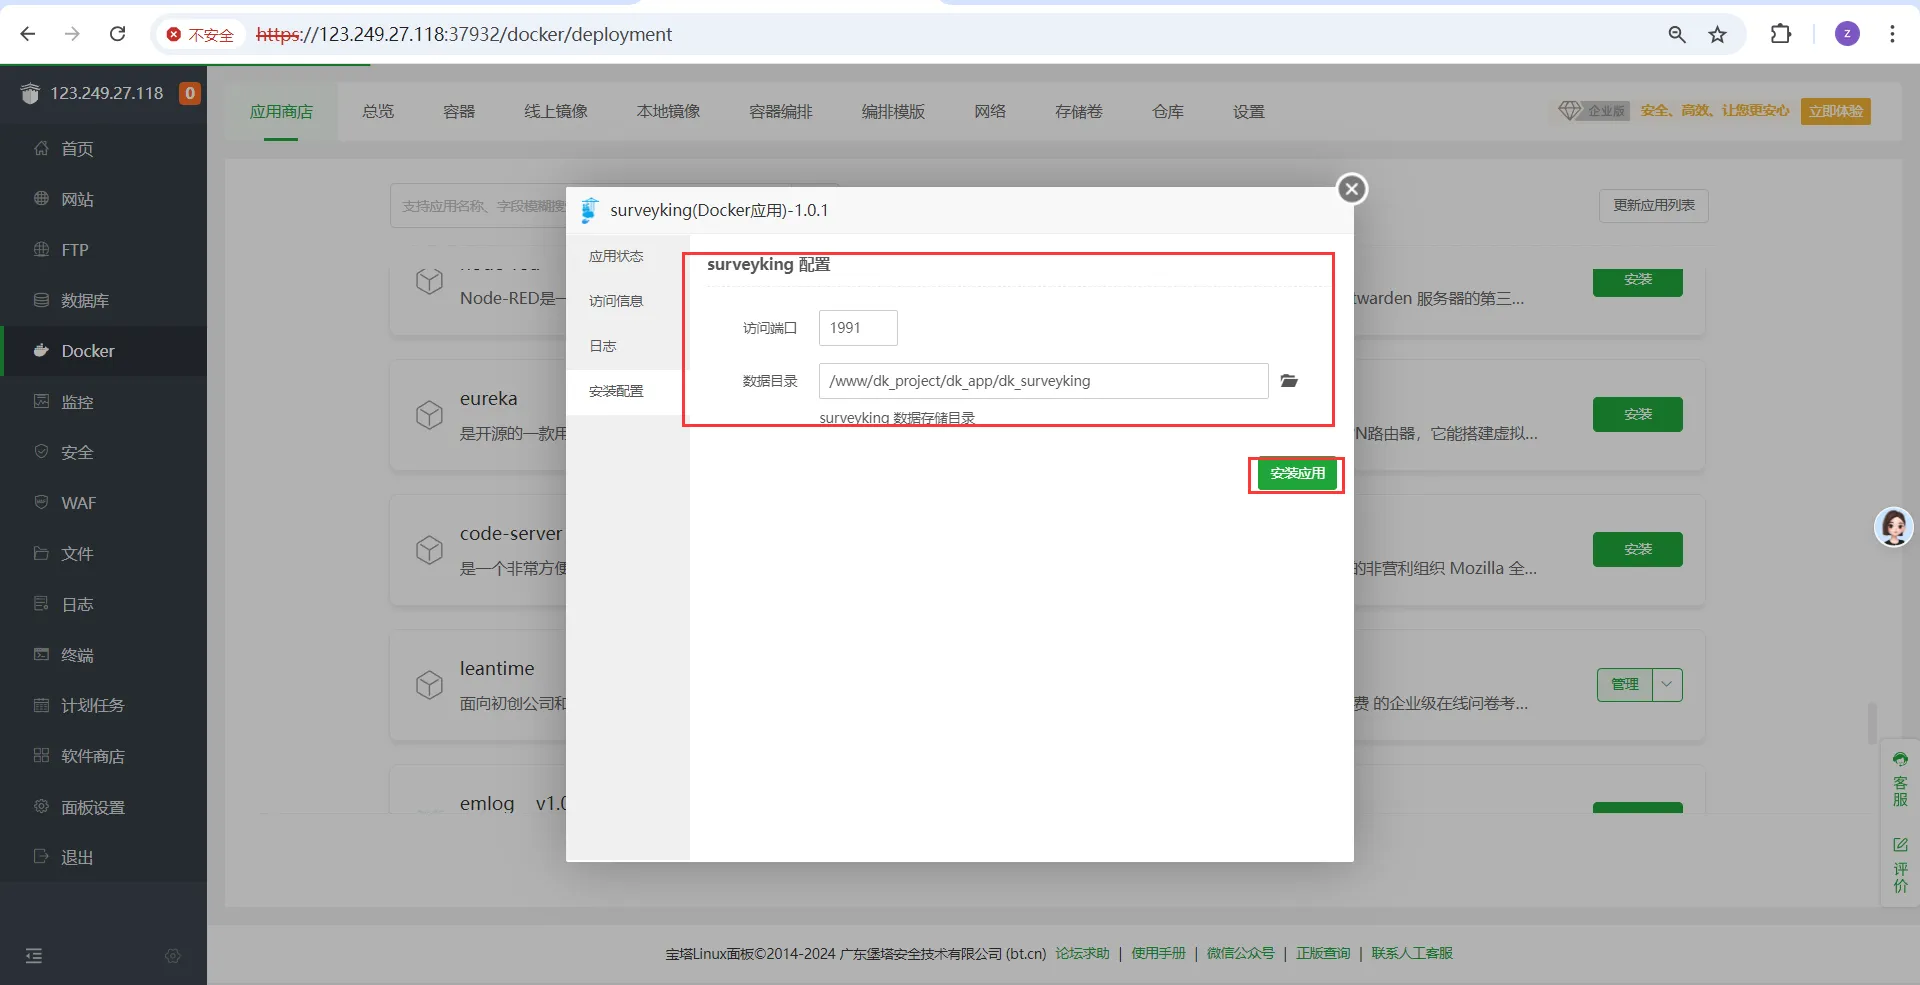
Task: Click 访问端口 field with 1991
Action: pos(858,328)
